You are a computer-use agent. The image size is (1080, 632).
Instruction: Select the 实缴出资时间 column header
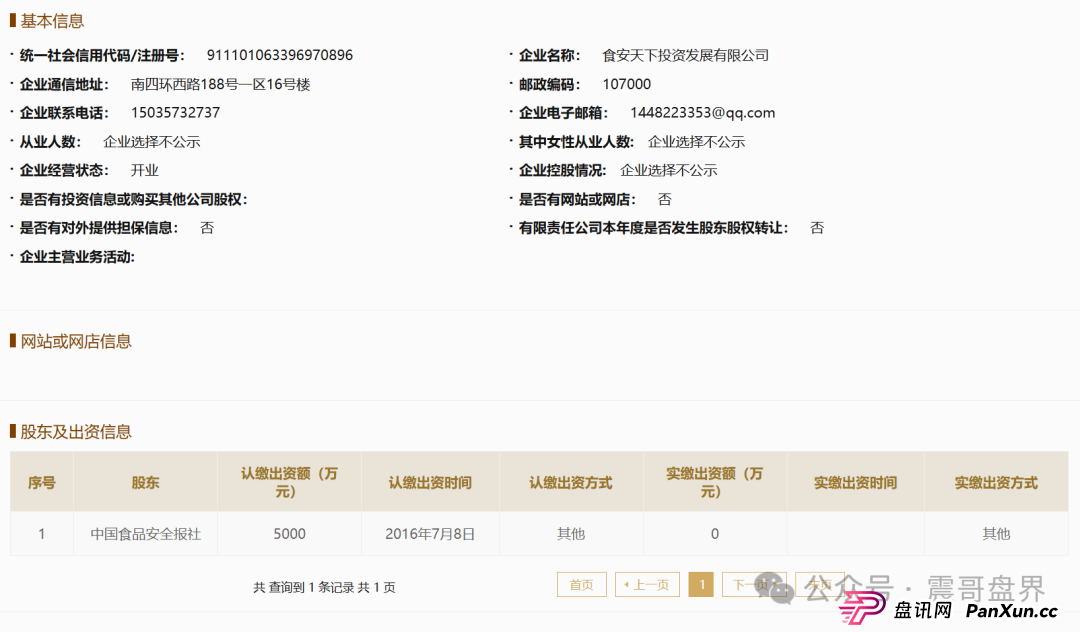click(855, 481)
